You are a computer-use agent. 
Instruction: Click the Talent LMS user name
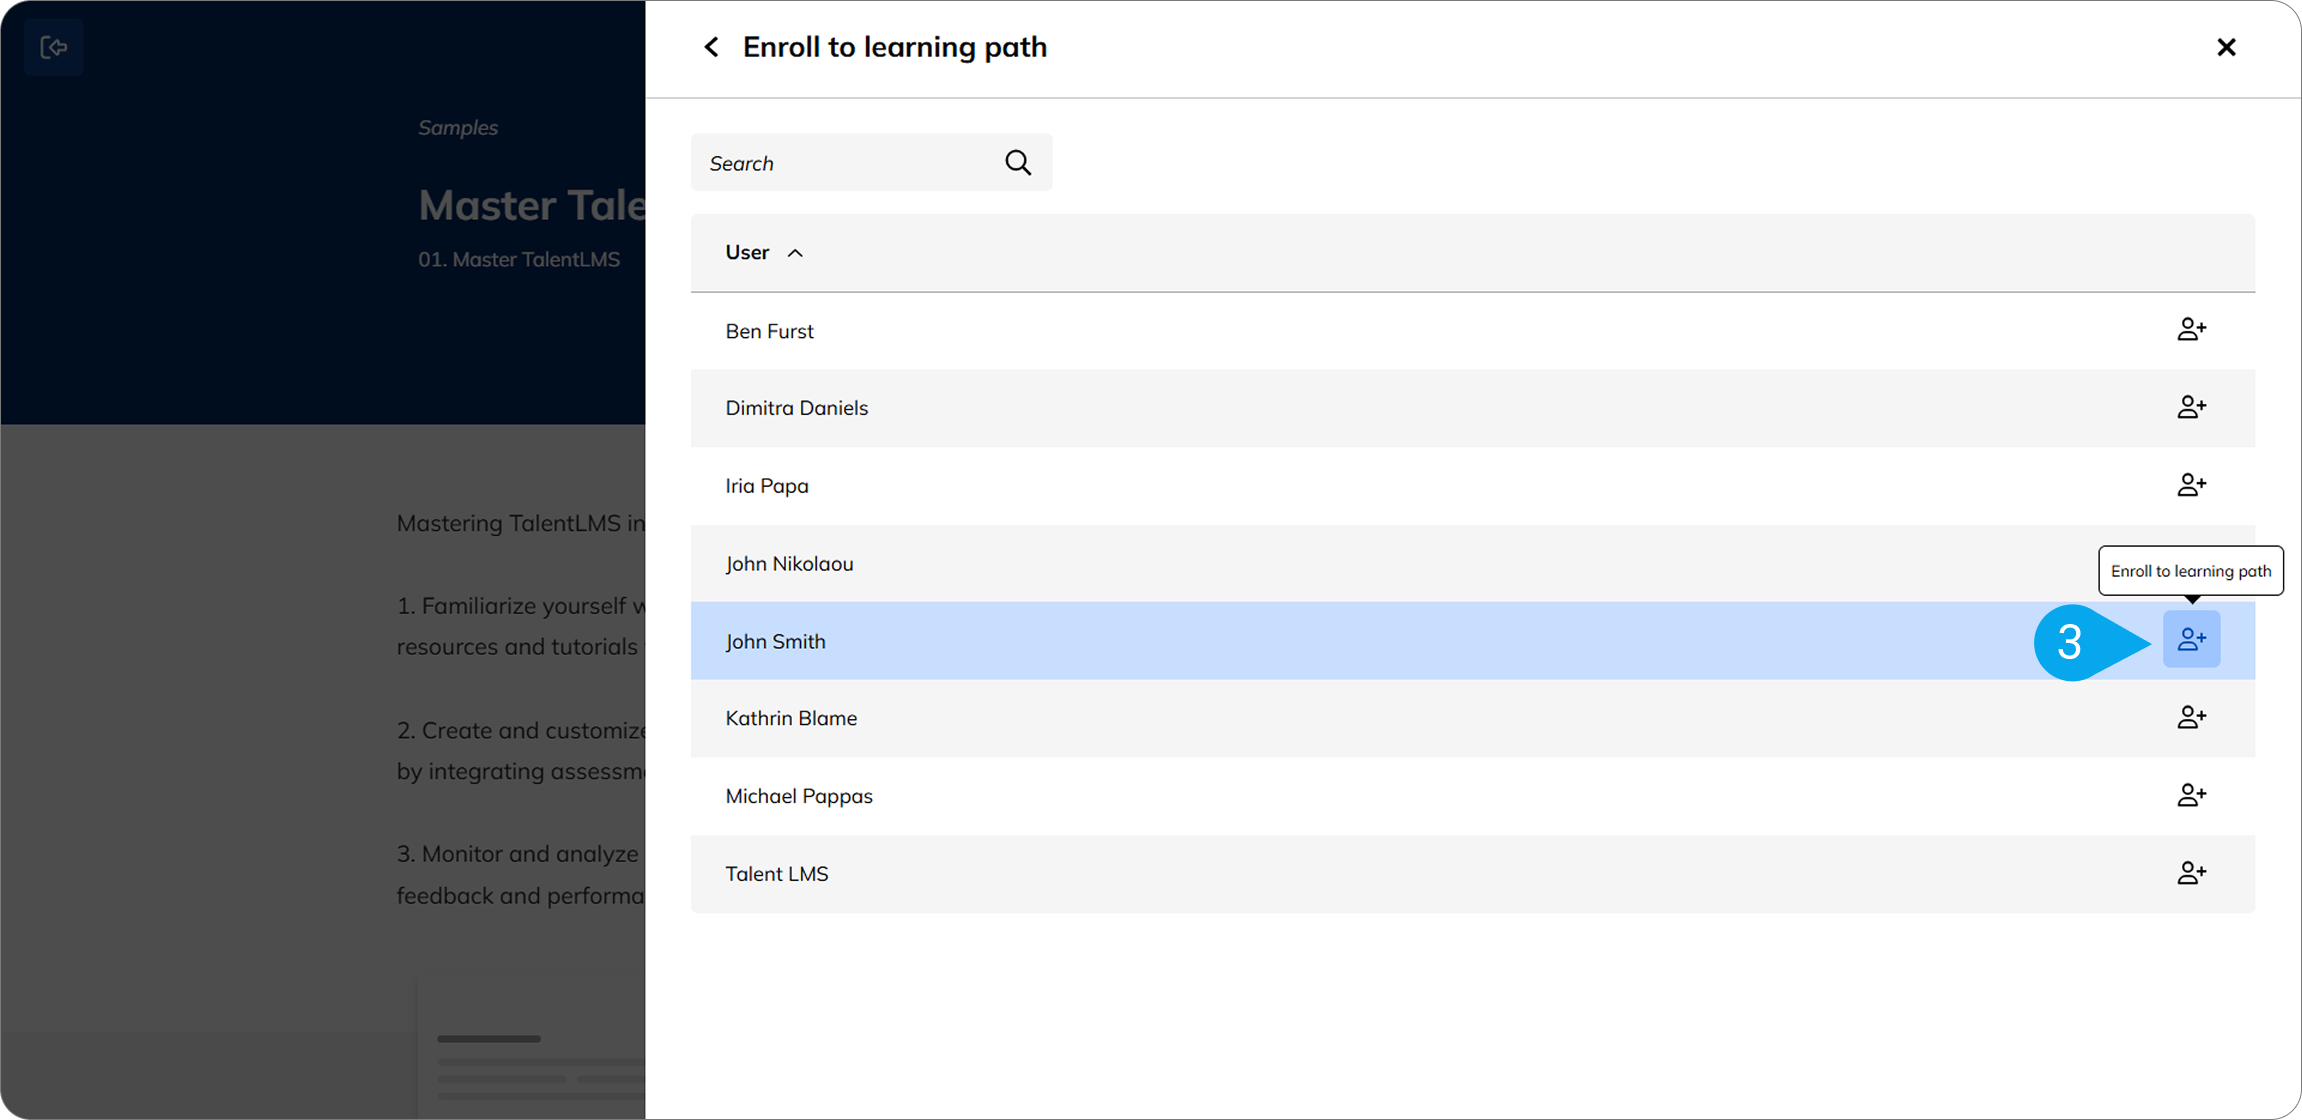click(x=776, y=874)
